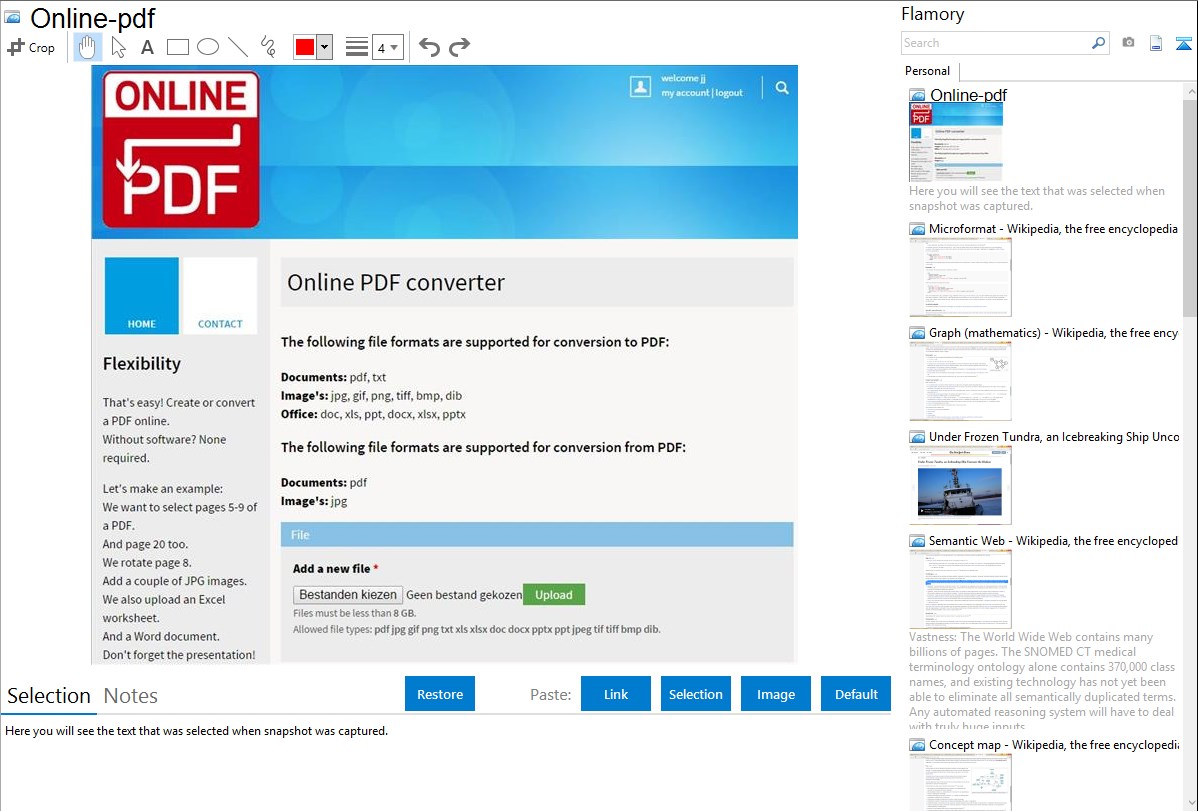Click the Restore button

click(x=440, y=694)
